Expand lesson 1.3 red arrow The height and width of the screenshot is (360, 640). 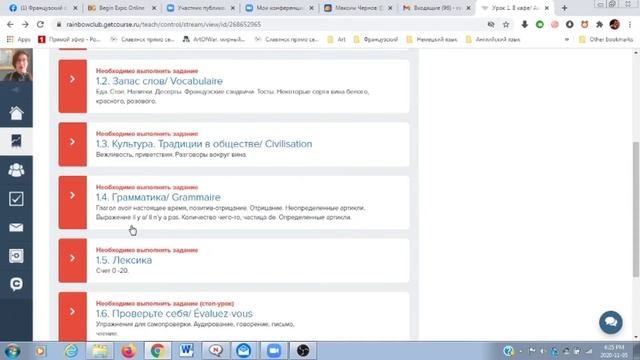pyautogui.click(x=72, y=144)
